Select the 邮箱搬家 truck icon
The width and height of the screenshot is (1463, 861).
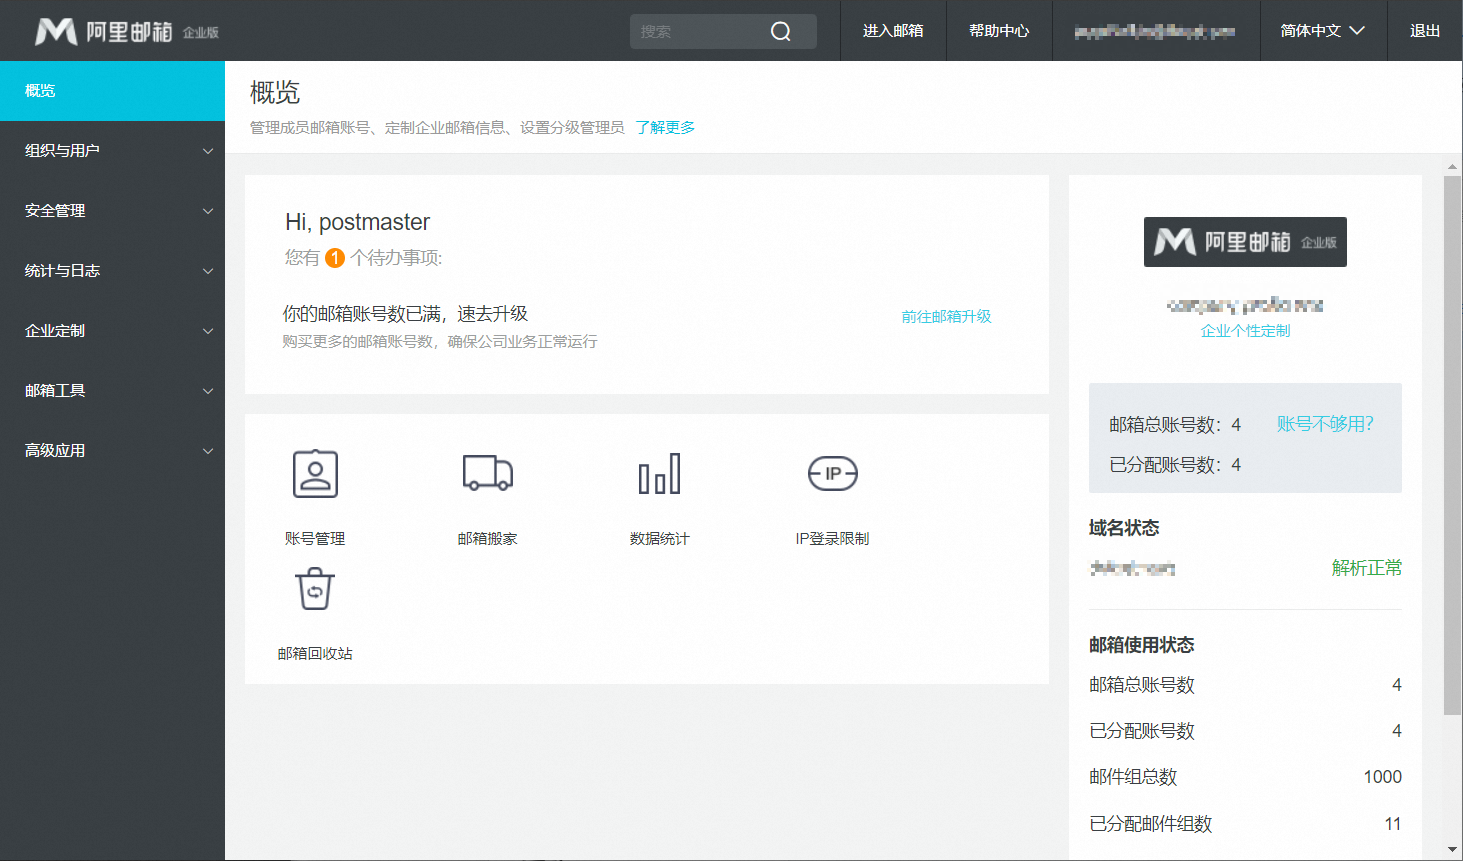[x=487, y=473]
